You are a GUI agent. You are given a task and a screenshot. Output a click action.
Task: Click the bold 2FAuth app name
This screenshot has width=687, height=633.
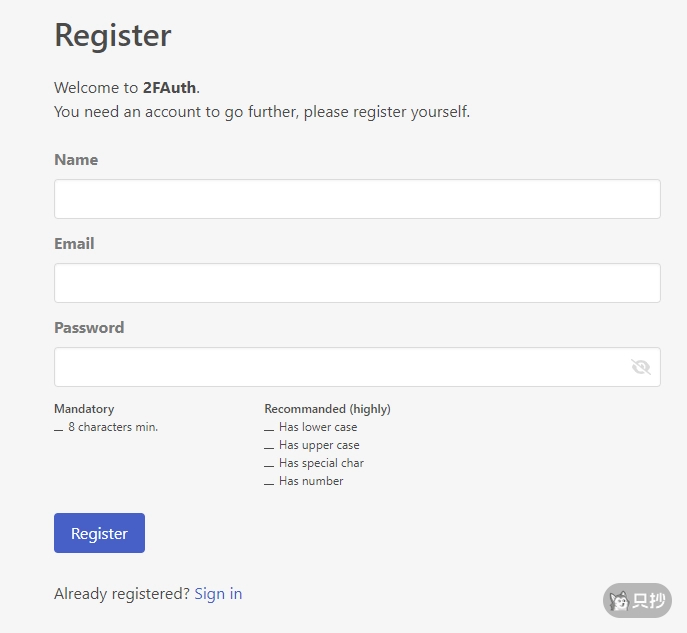click(169, 88)
